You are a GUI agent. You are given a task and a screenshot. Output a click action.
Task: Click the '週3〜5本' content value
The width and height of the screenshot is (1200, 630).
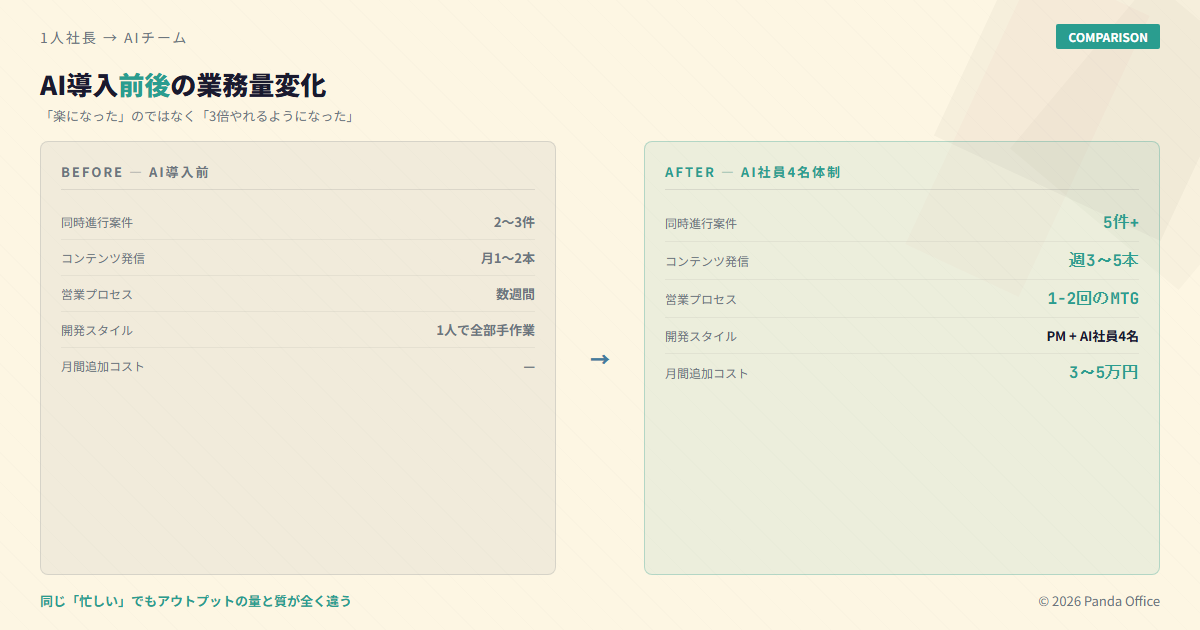[x=1102, y=260]
